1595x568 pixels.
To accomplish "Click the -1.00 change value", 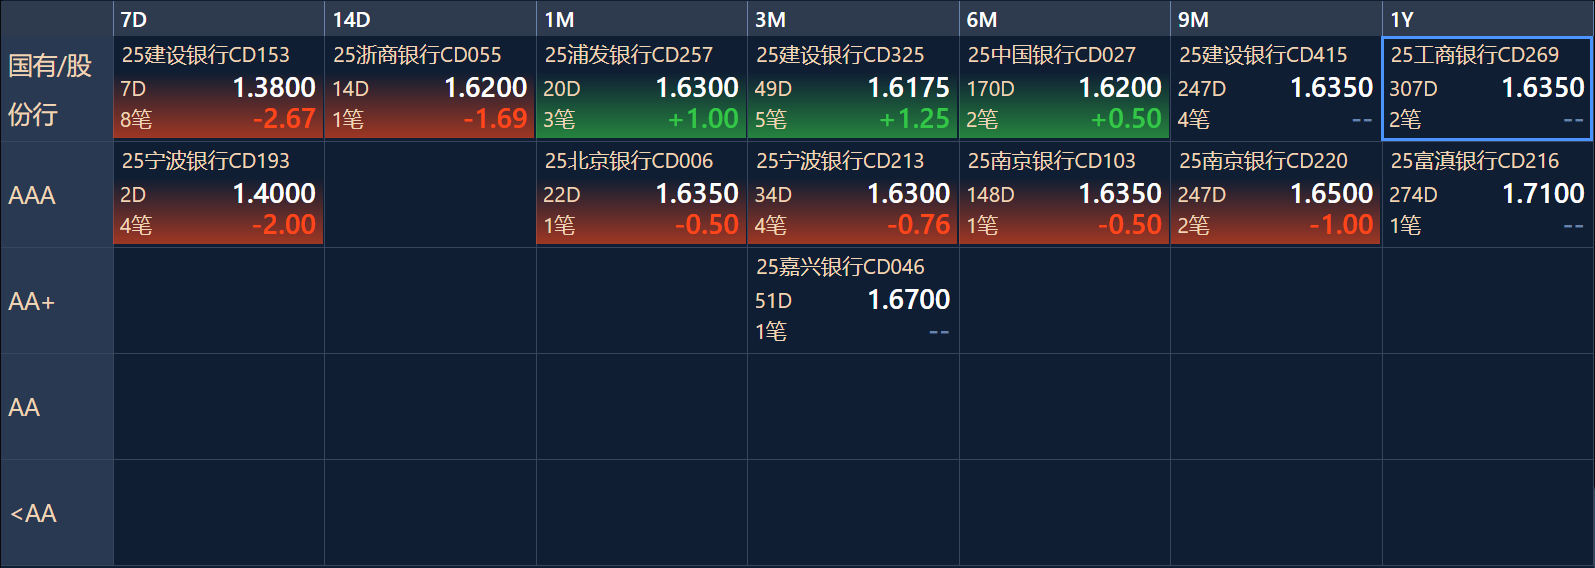I will point(1342,225).
